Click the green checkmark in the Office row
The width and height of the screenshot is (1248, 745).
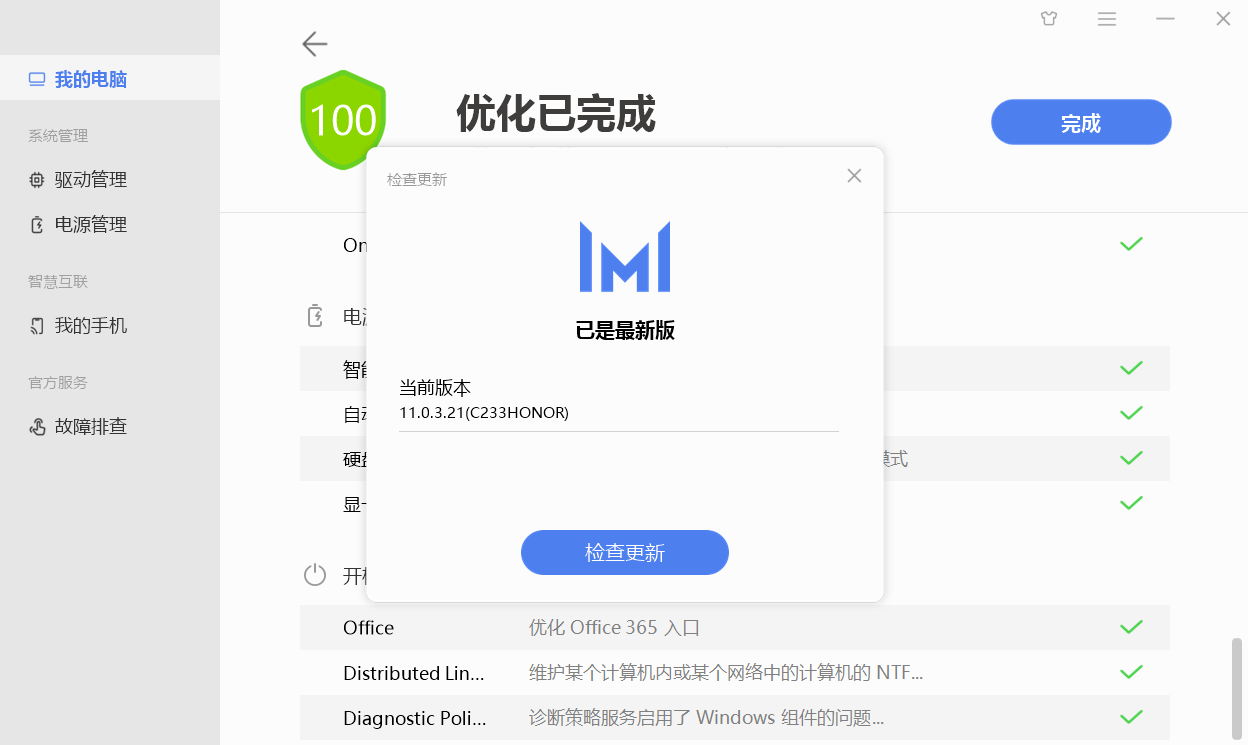[x=1131, y=628]
